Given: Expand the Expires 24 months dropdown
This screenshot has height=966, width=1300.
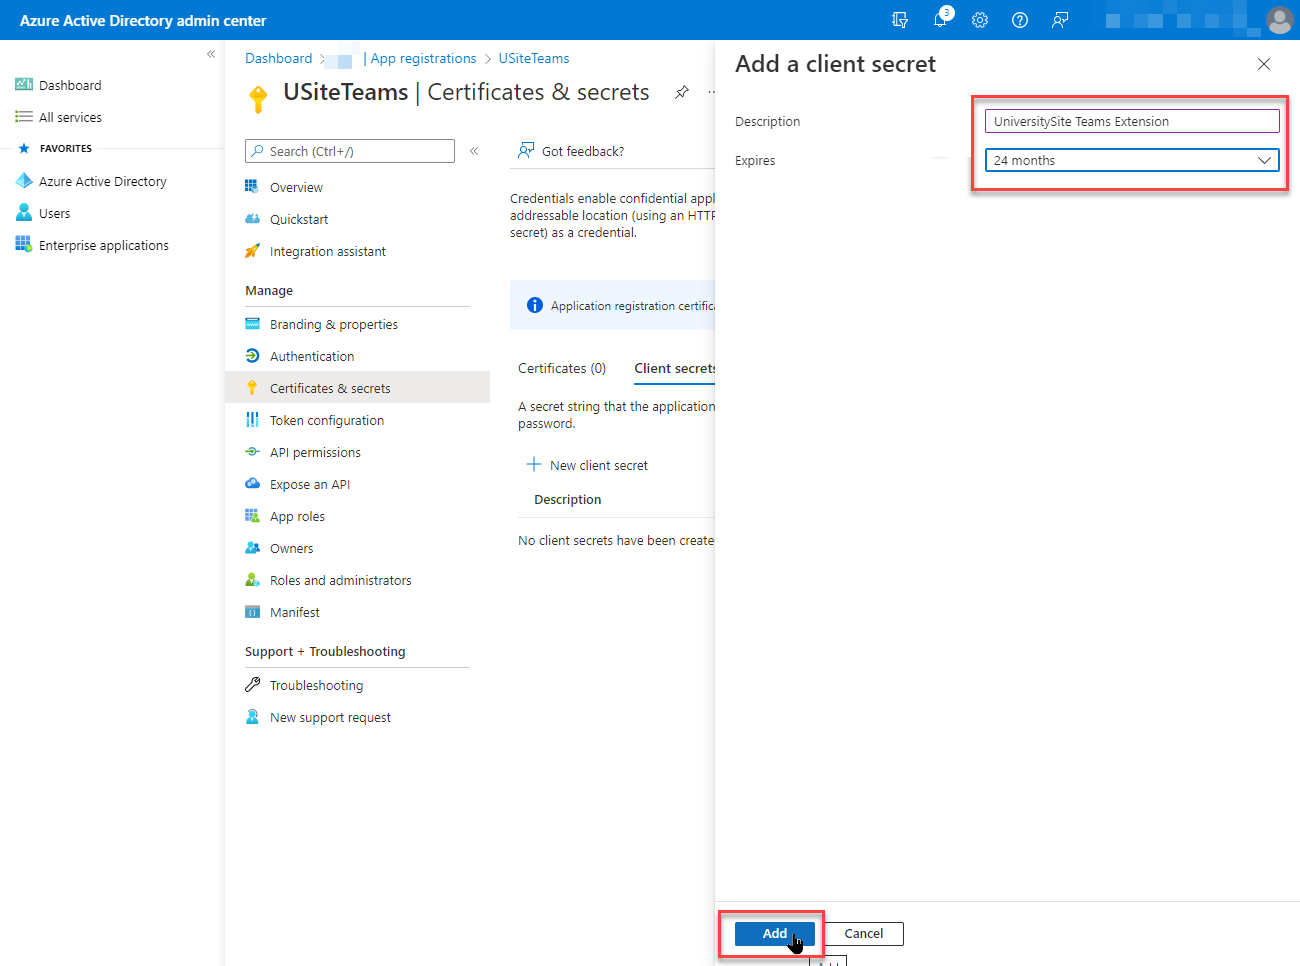Looking at the screenshot, I should (1132, 160).
